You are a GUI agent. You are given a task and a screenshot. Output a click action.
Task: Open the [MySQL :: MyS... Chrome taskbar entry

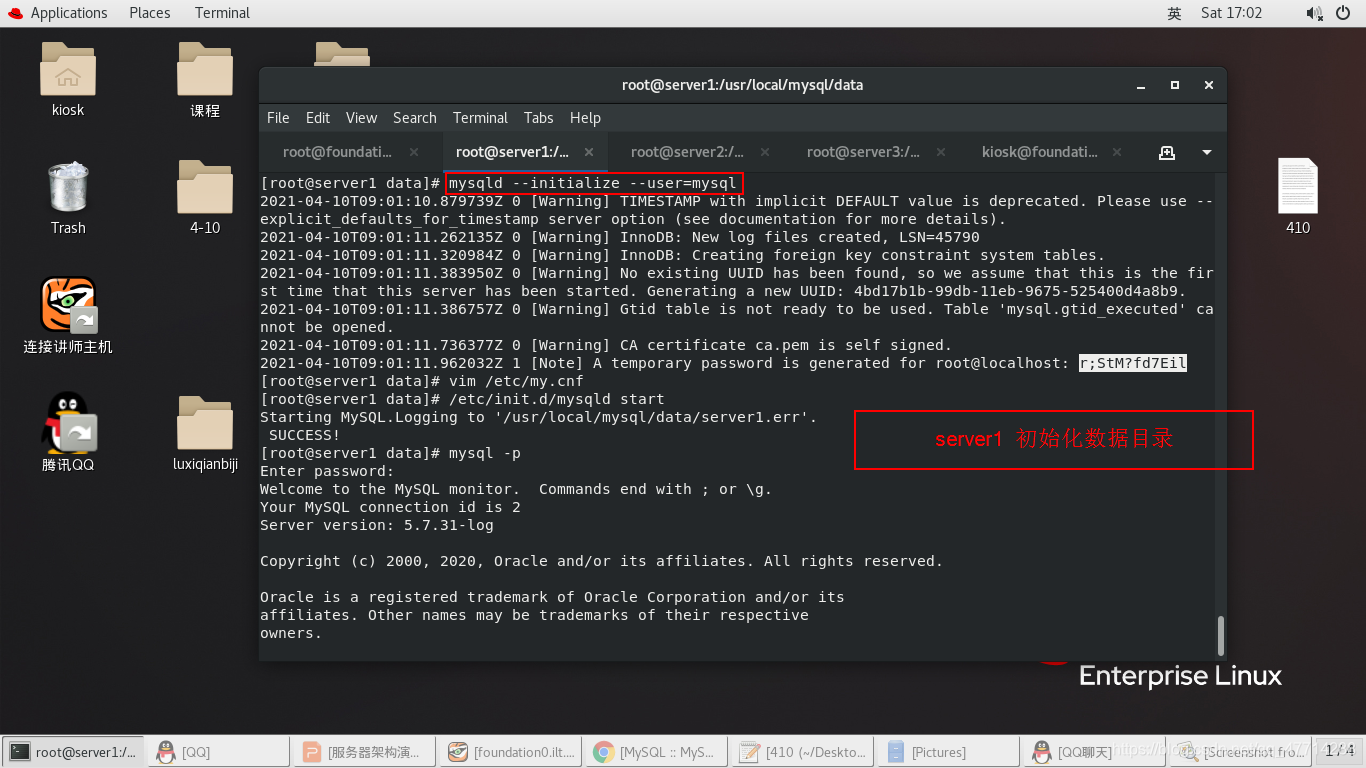[x=656, y=751]
